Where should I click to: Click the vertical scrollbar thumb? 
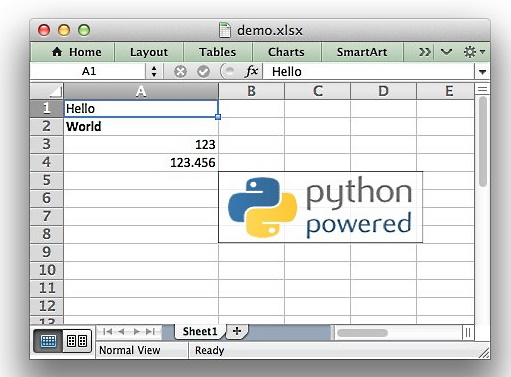coord(482,142)
